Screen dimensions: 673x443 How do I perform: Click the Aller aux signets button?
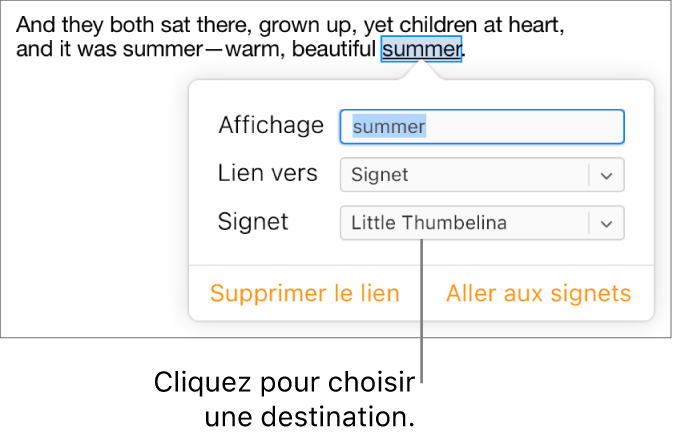coord(538,293)
